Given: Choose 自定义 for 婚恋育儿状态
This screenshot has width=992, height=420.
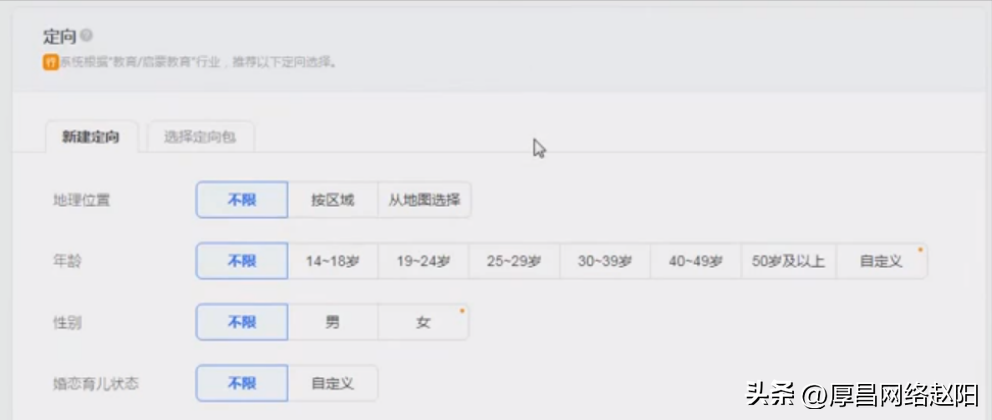Looking at the screenshot, I should click(x=333, y=383).
